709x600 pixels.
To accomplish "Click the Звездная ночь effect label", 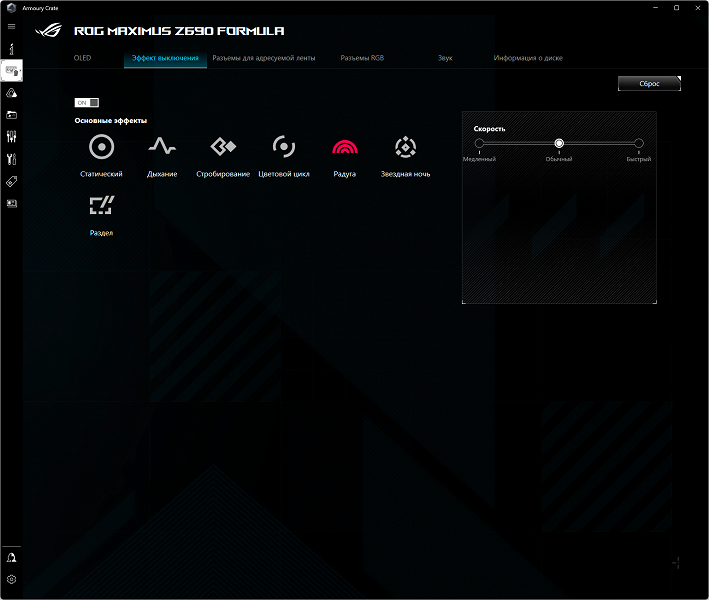I will (405, 174).
